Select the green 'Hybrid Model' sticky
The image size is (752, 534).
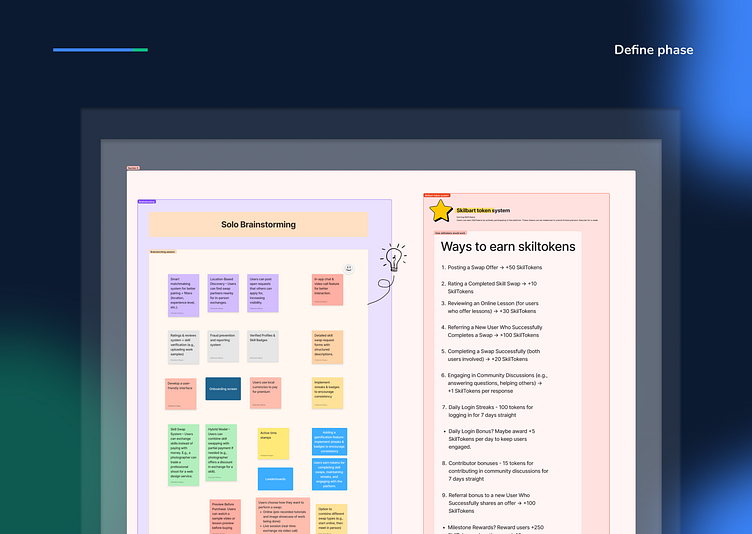(221, 452)
